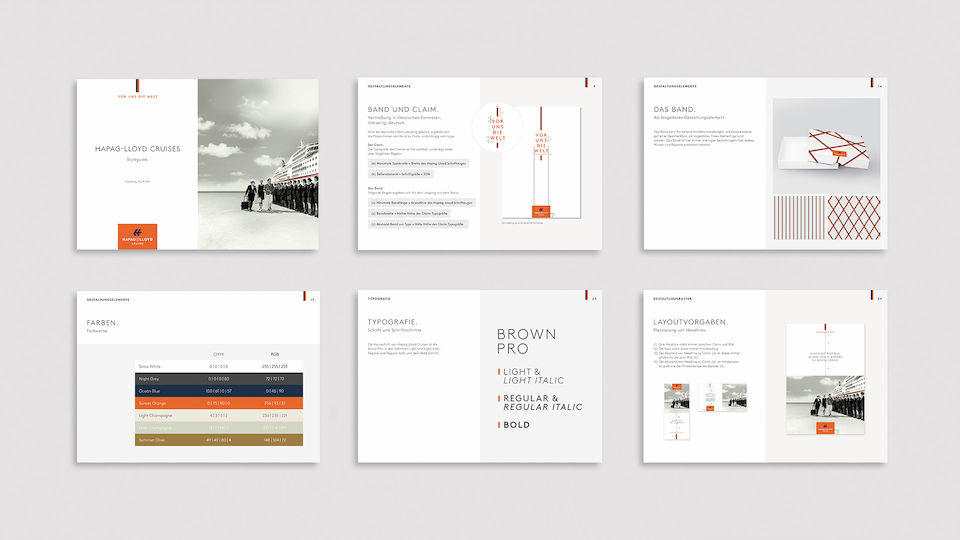Screen dimensions: 960x540
Task: Click the "FARBEN." heading
Action: [102, 323]
